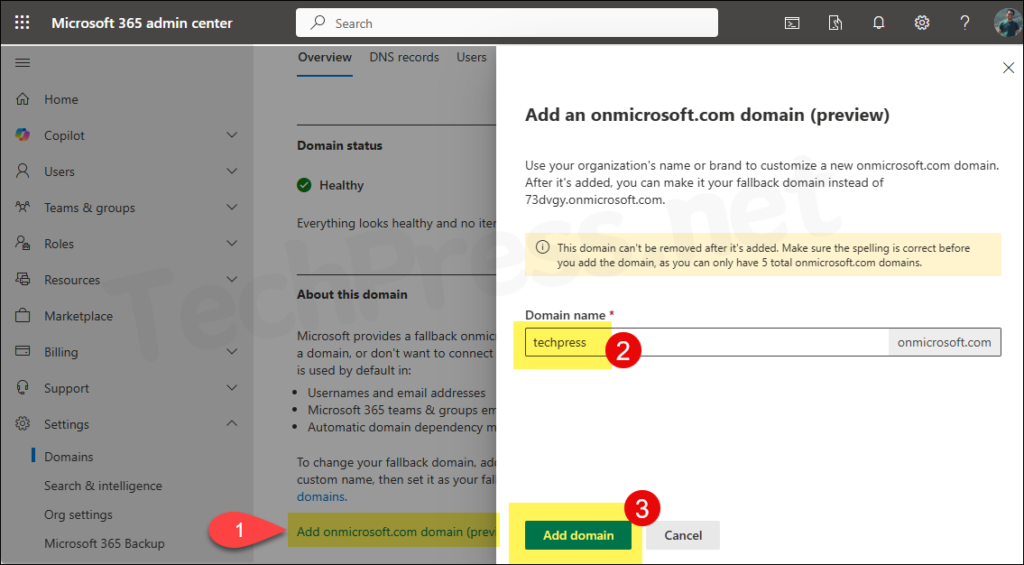Expand the Support menu chevron
1024x565 pixels.
[x=232, y=388]
